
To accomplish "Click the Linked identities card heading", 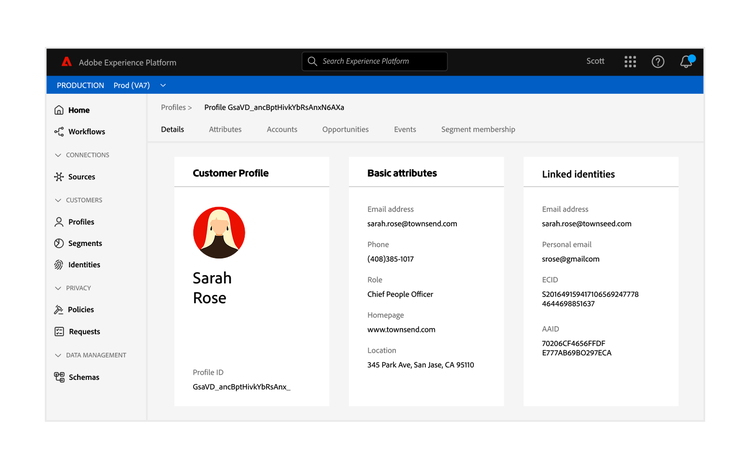I will (x=578, y=174).
